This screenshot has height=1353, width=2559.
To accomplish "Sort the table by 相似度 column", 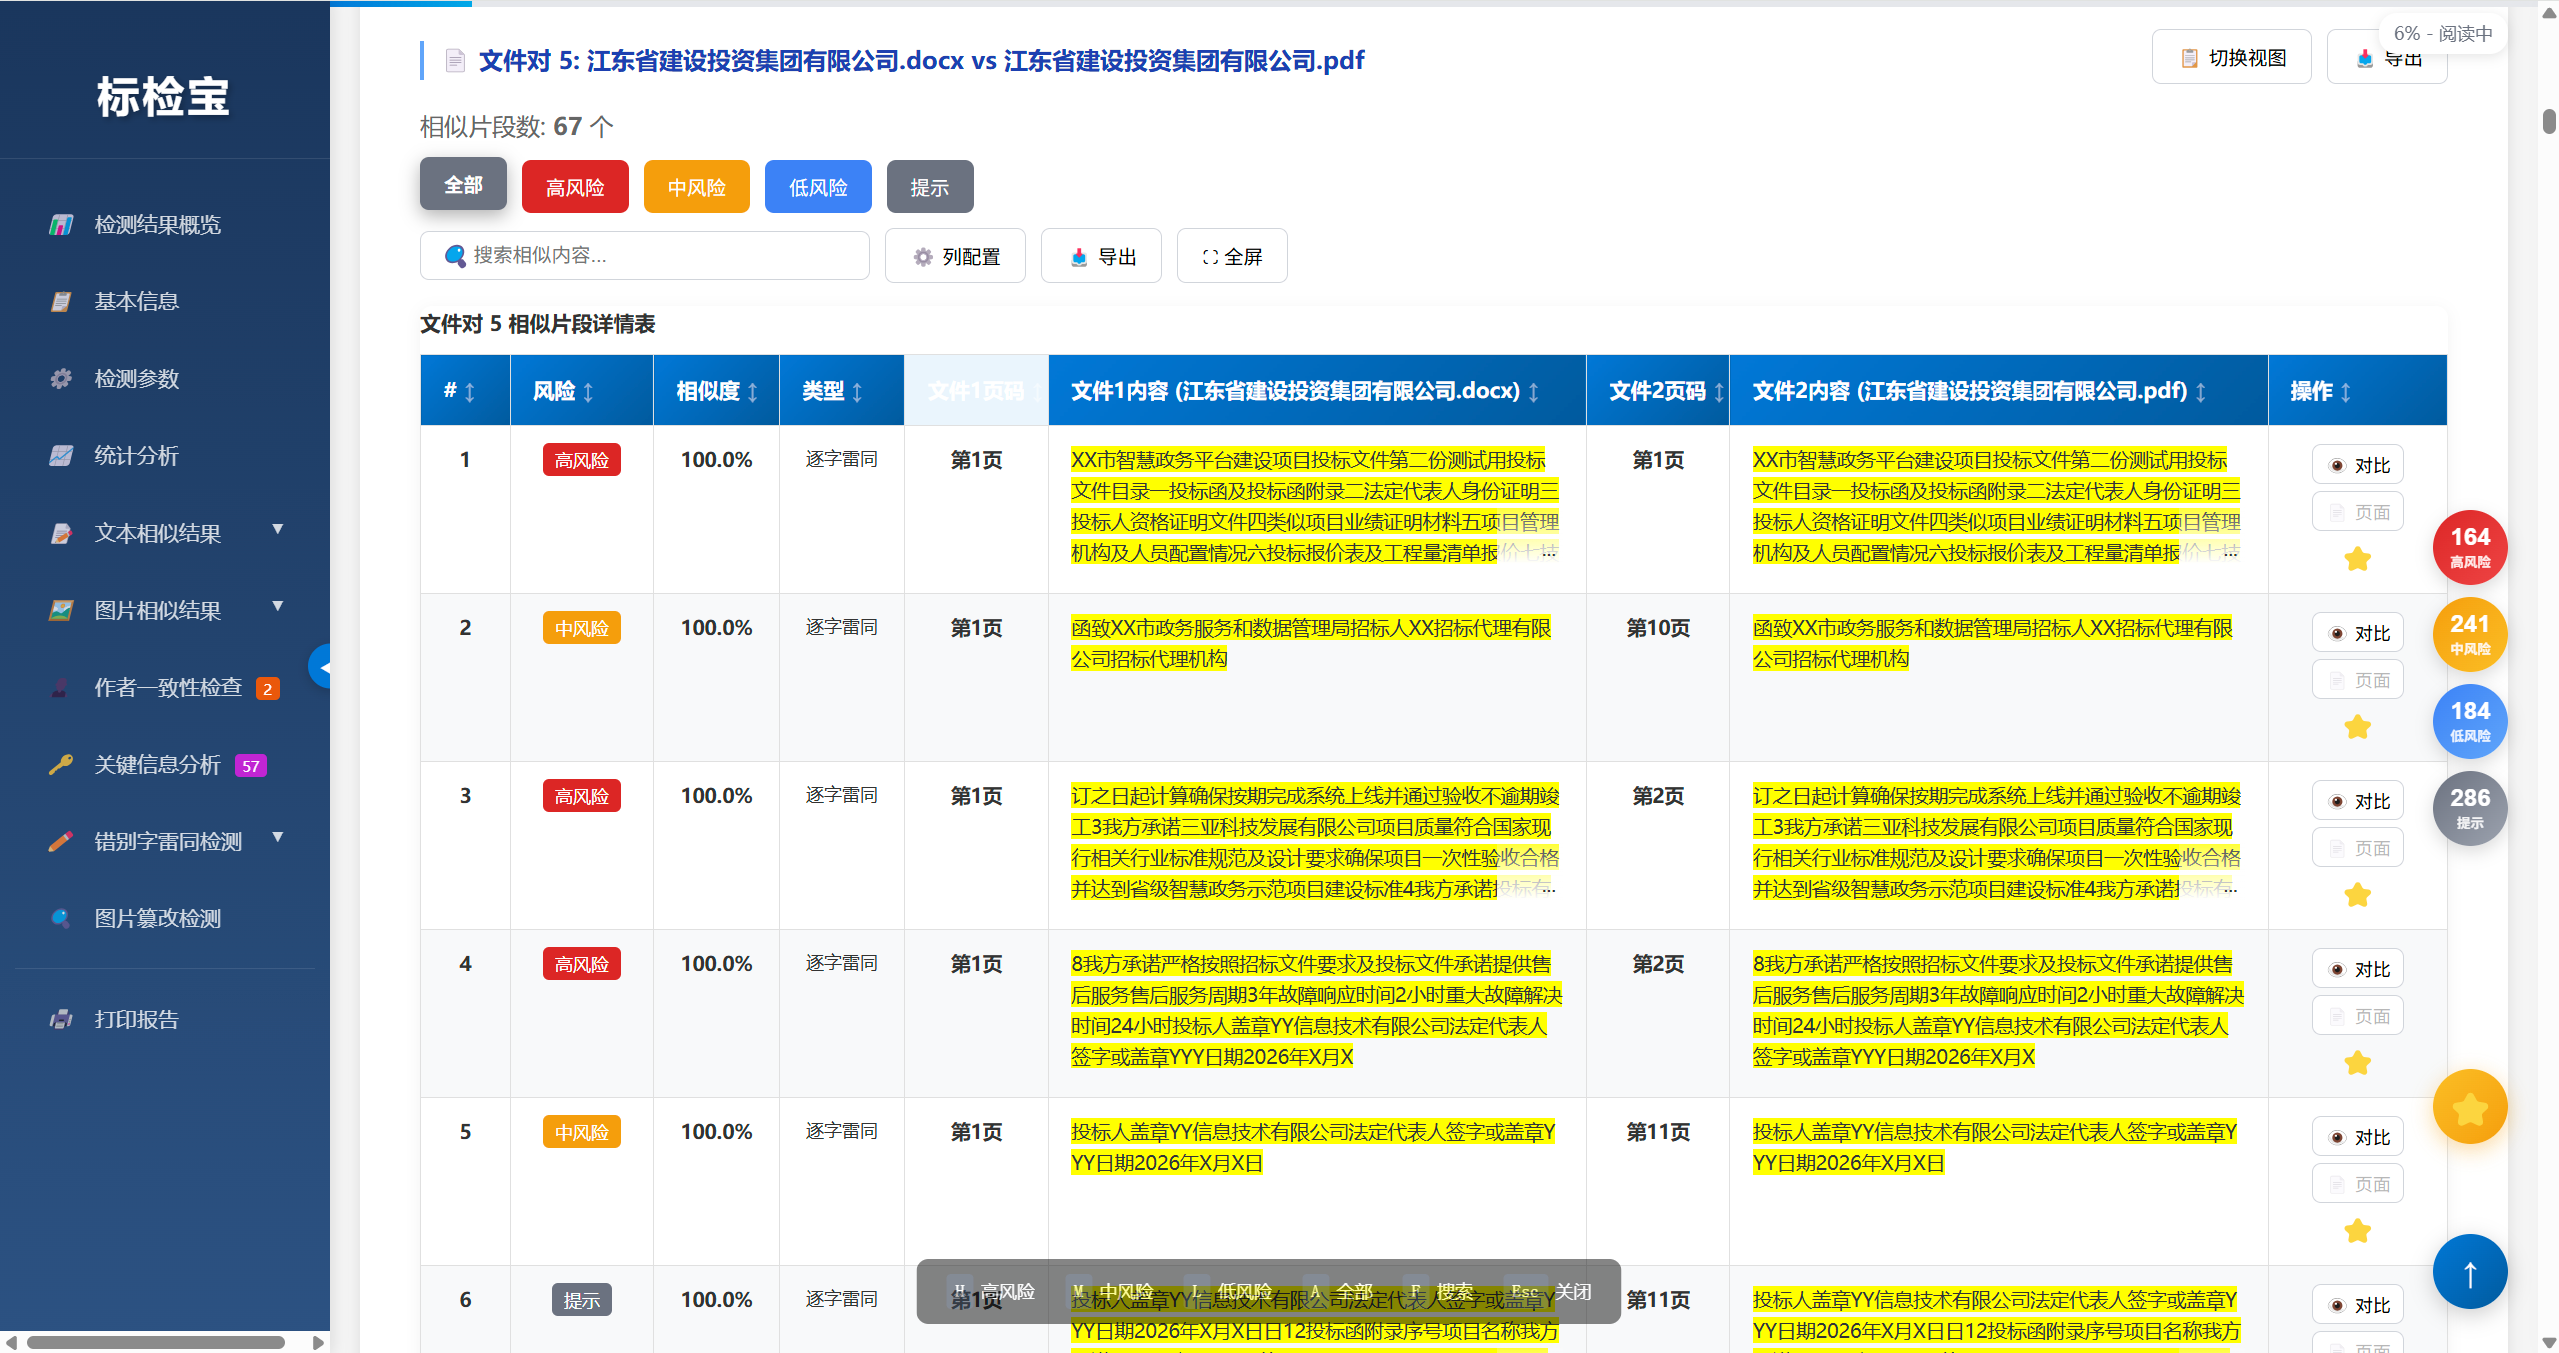I will 716,391.
